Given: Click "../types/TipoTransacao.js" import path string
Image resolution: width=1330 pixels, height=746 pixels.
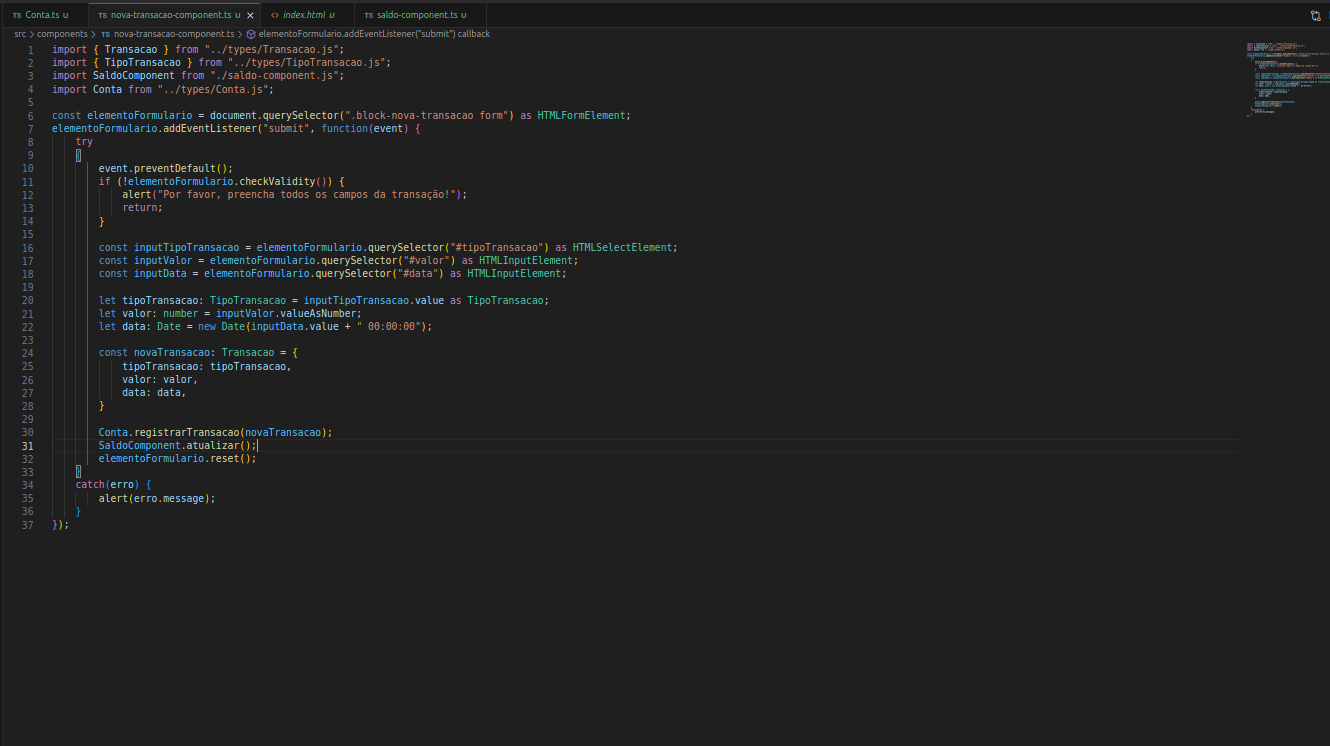Looking at the screenshot, I should click(x=306, y=62).
